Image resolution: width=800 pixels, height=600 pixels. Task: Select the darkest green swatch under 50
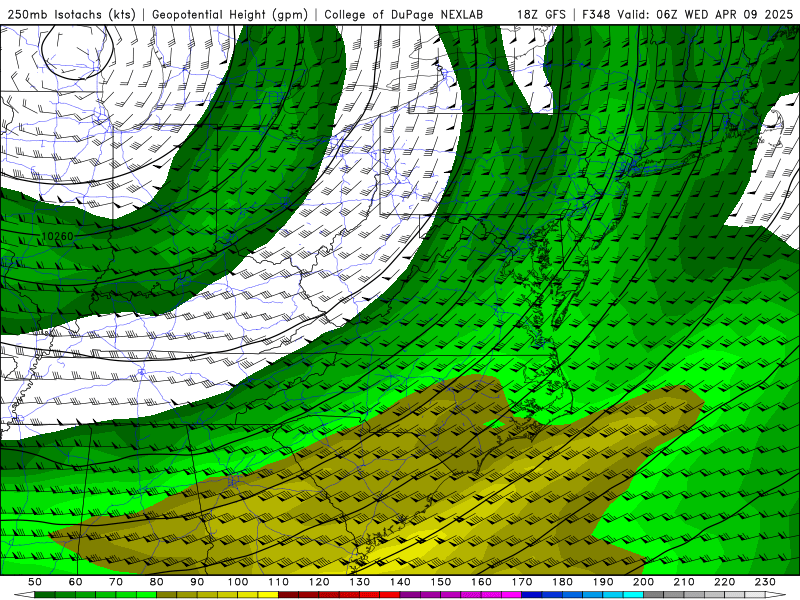pos(44,595)
